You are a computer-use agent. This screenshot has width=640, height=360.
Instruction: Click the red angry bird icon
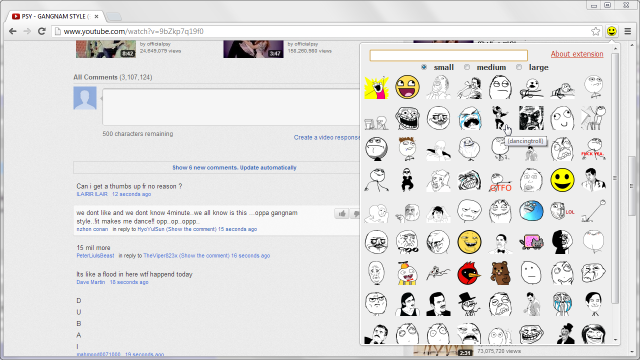tap(469, 273)
